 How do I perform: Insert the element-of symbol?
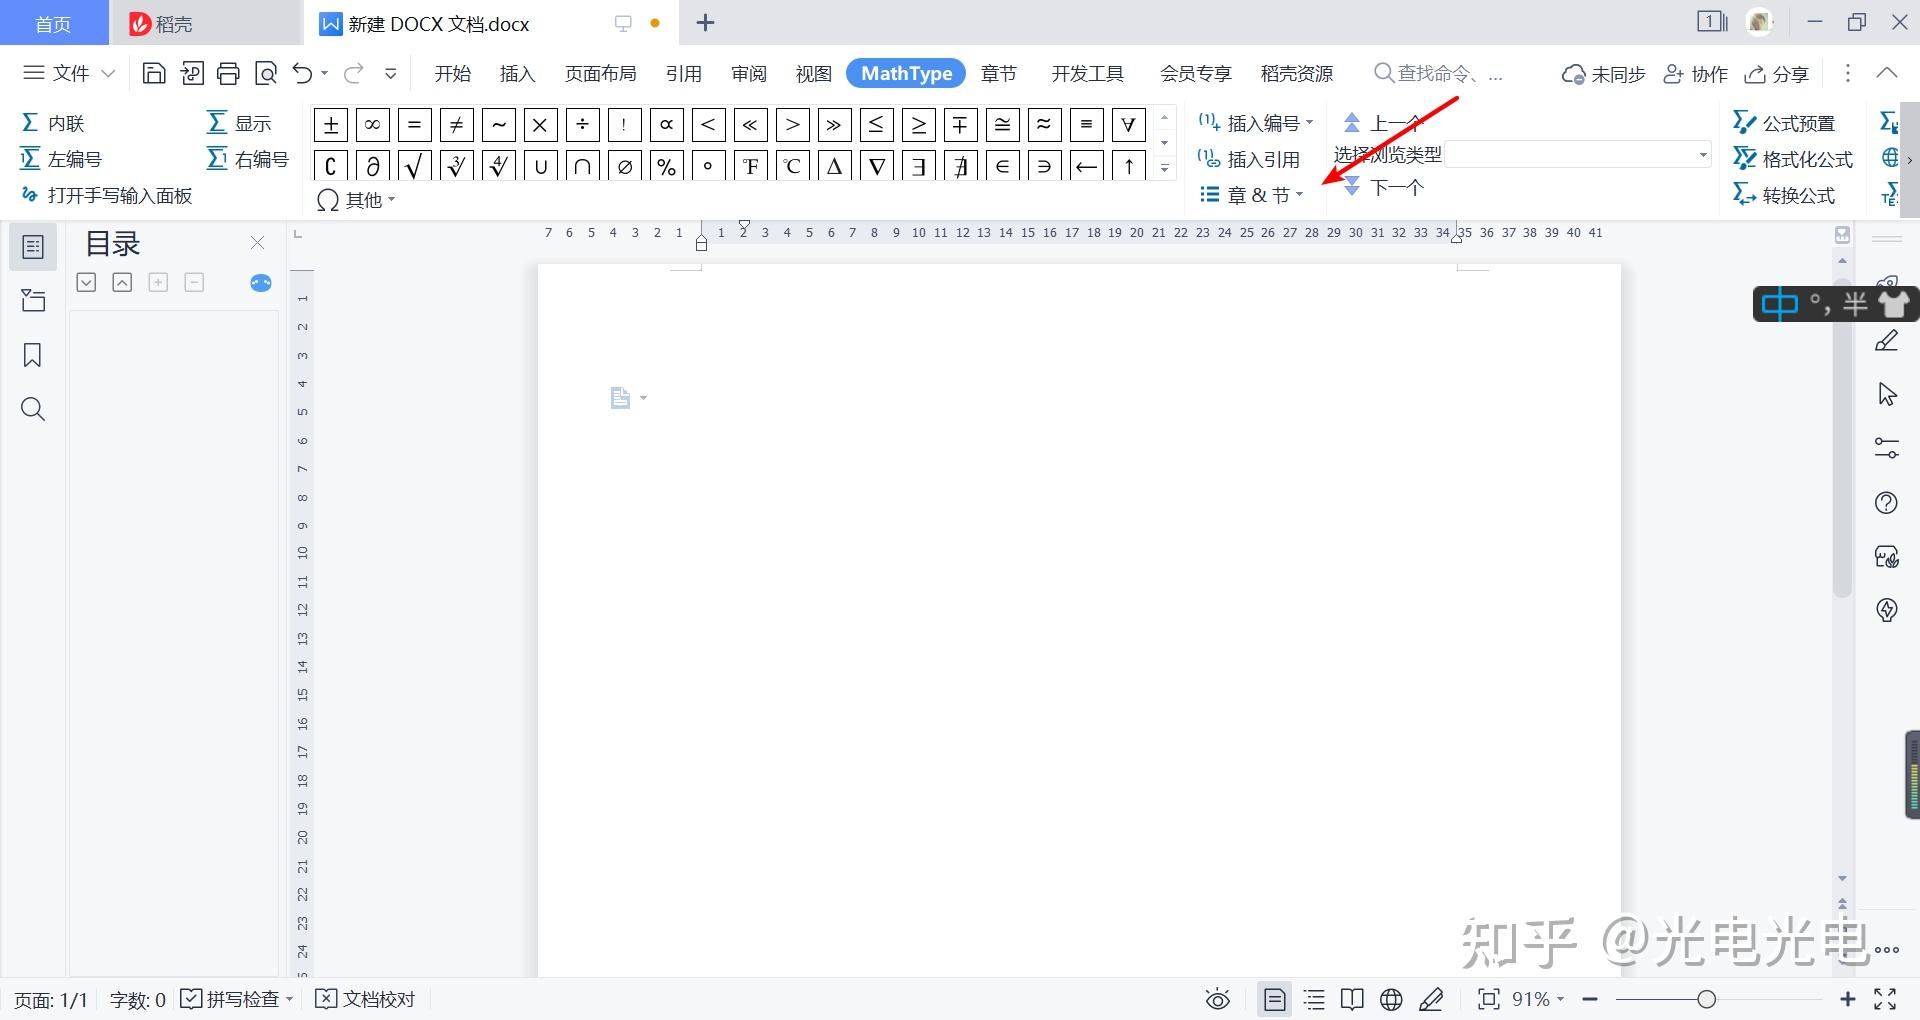(x=1002, y=165)
